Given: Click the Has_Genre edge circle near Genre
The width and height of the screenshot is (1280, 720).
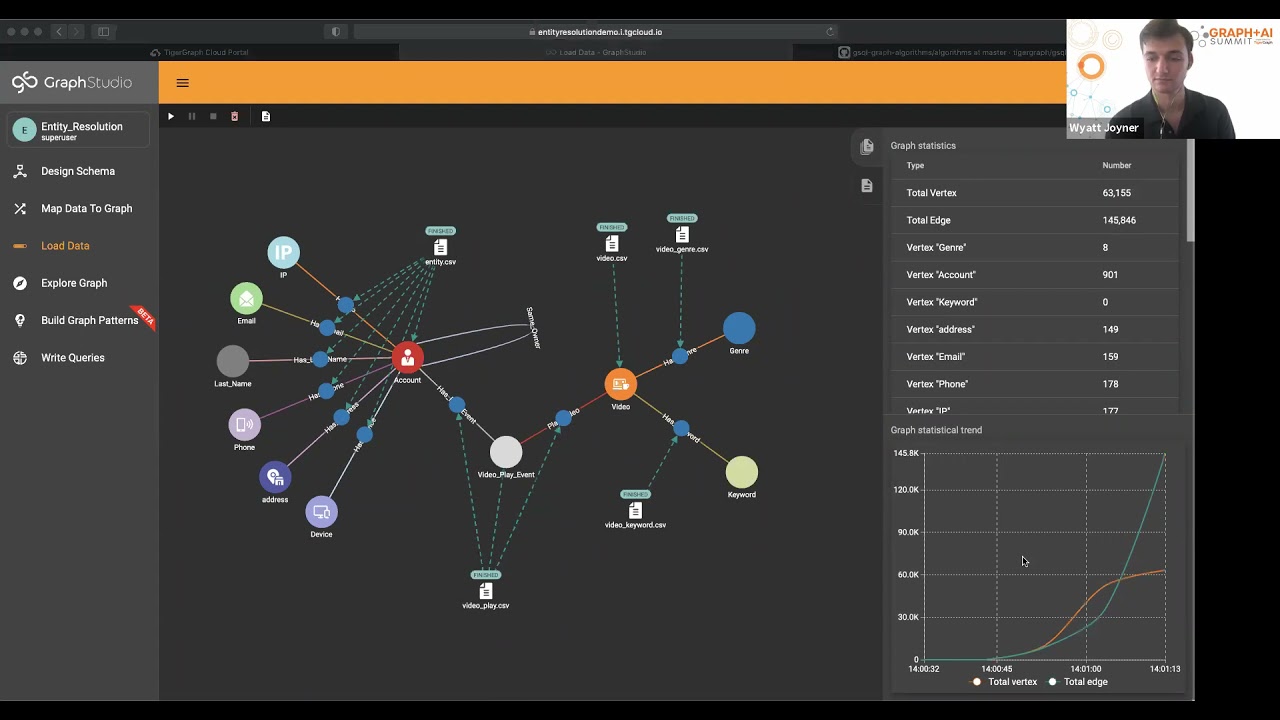Looking at the screenshot, I should click(x=680, y=356).
